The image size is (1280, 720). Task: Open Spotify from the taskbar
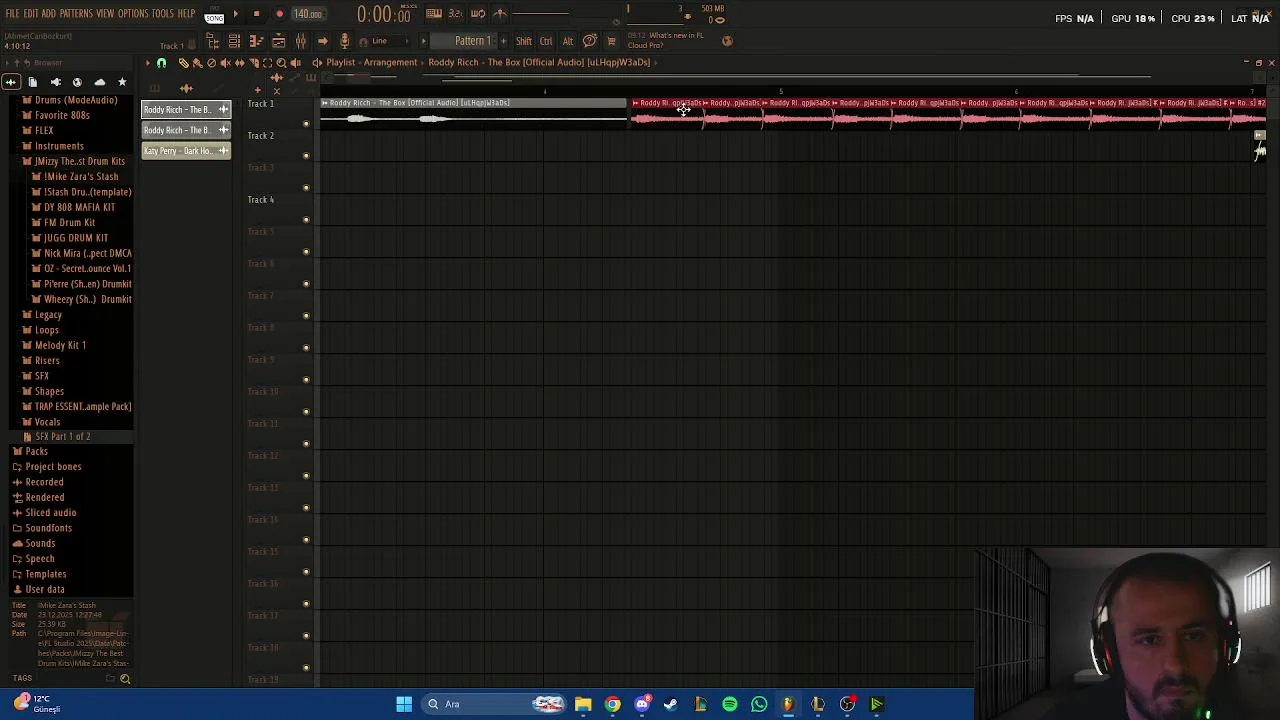coord(730,704)
